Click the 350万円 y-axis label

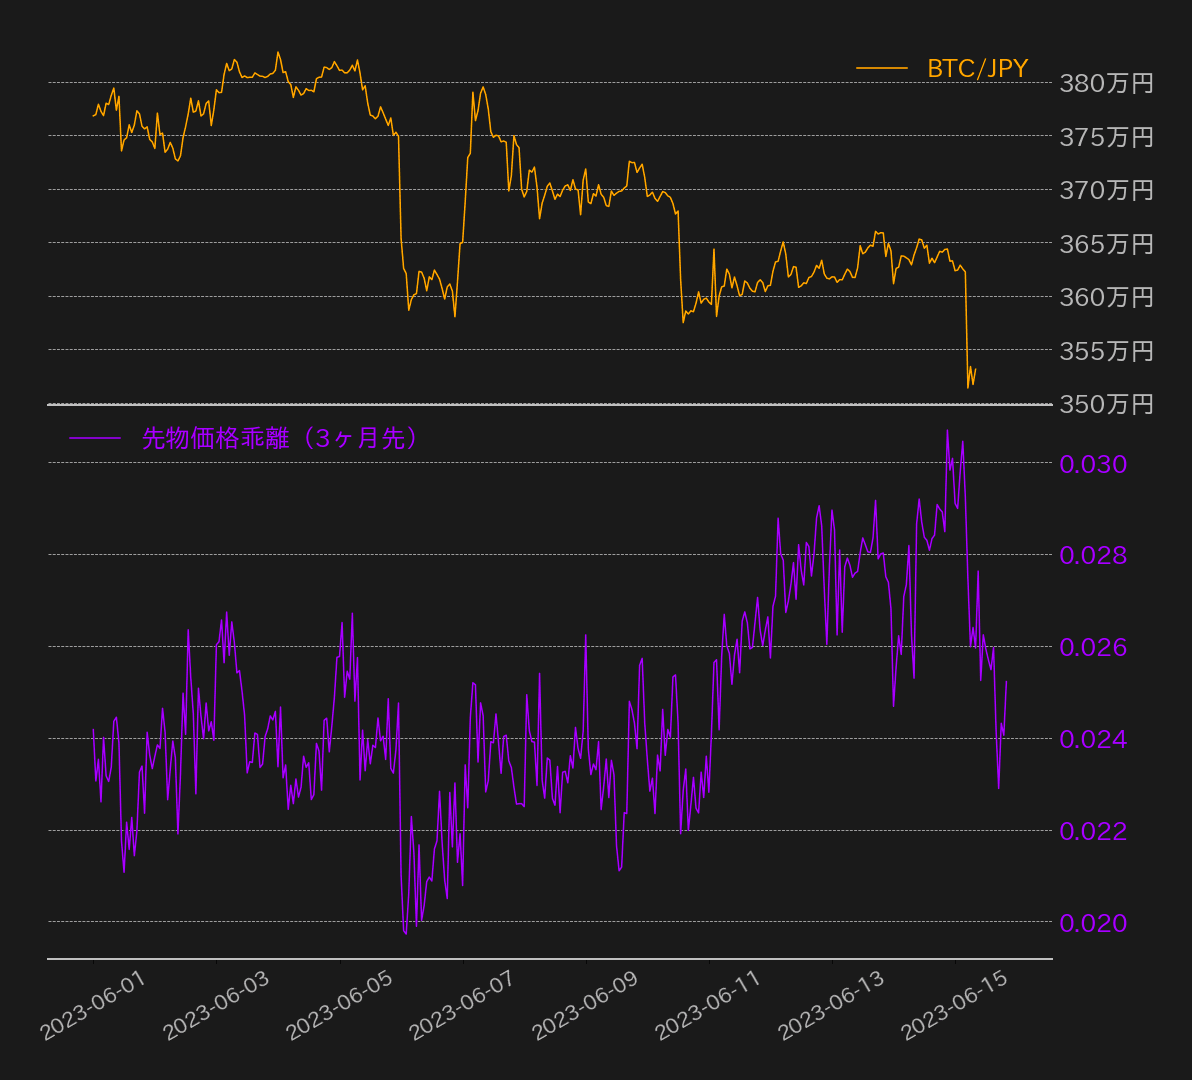[1106, 404]
